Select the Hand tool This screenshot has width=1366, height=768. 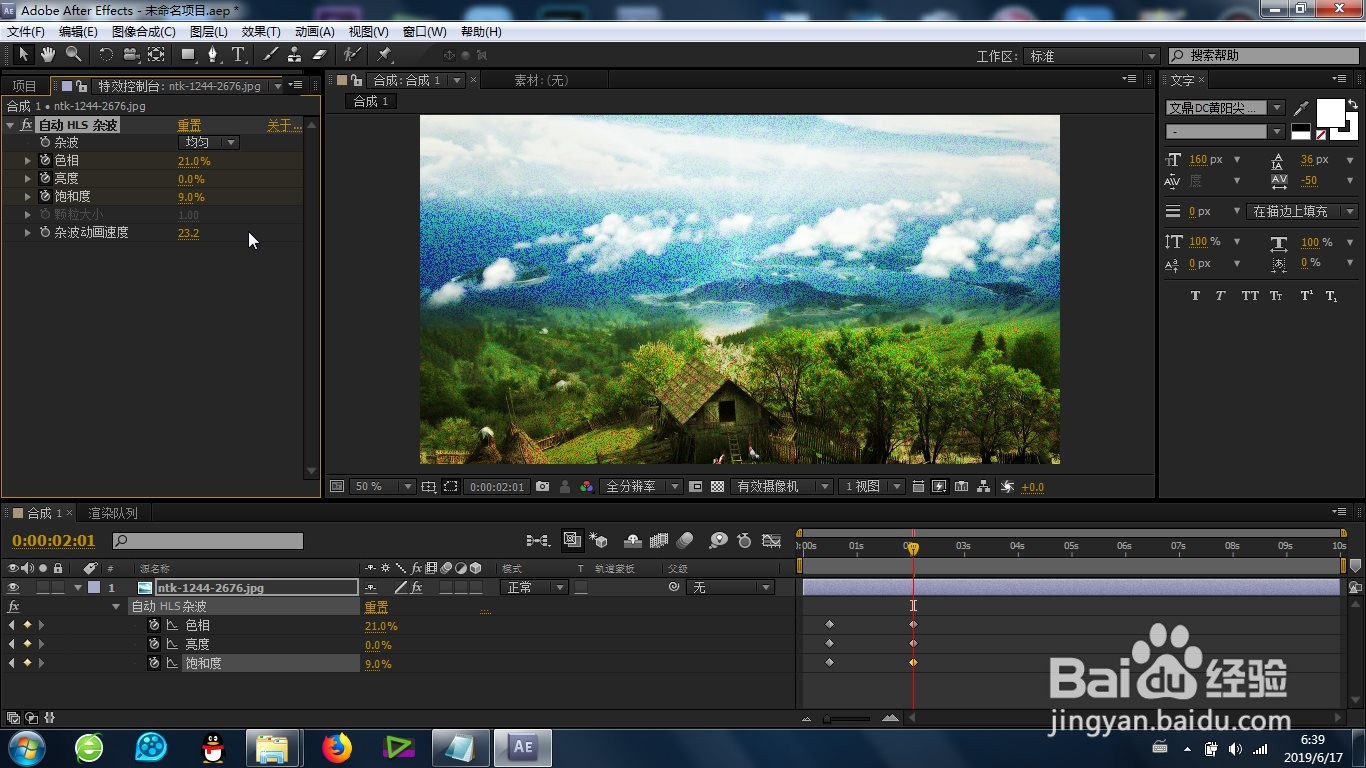pyautogui.click(x=48, y=54)
